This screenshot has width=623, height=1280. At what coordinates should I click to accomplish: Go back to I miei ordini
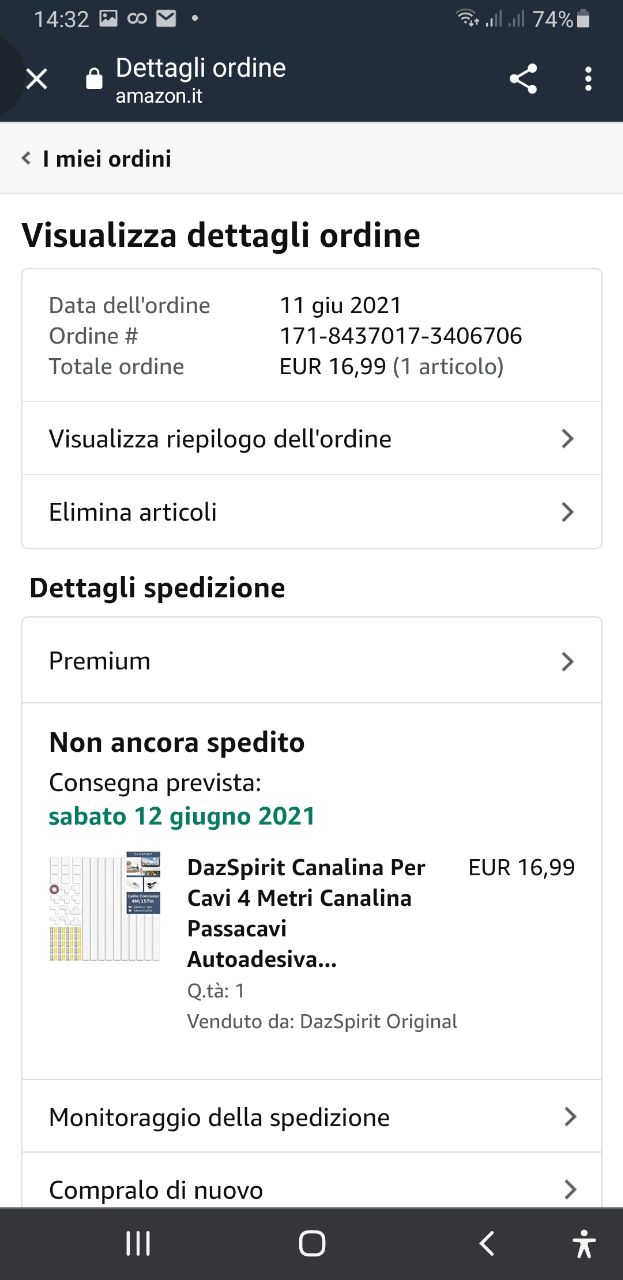[96, 158]
